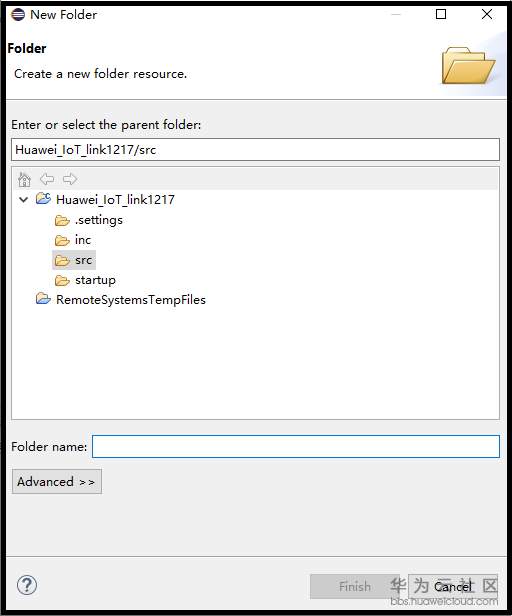Click the .settings folder icon
This screenshot has height=616, width=512.
coord(62,220)
